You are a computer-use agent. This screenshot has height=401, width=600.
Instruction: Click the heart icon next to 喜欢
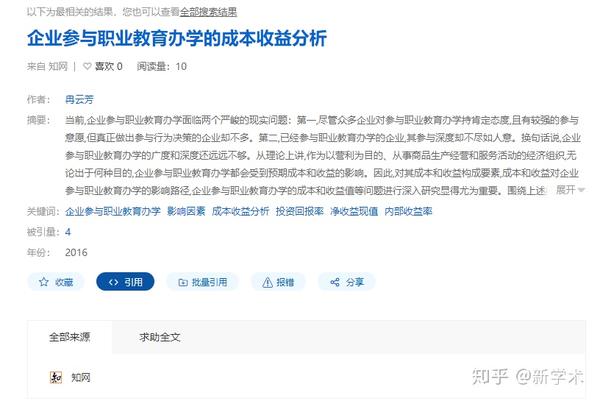(87, 66)
